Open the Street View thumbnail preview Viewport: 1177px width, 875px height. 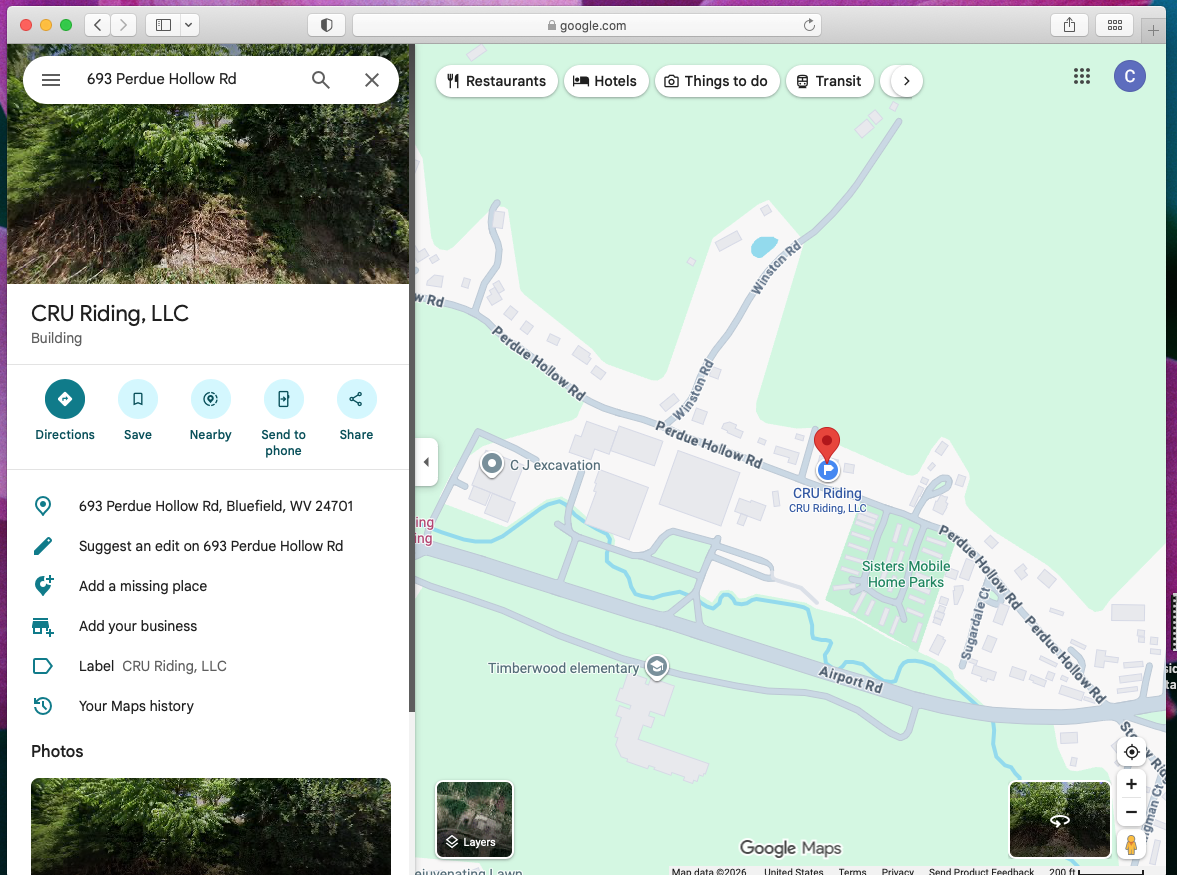click(1059, 819)
